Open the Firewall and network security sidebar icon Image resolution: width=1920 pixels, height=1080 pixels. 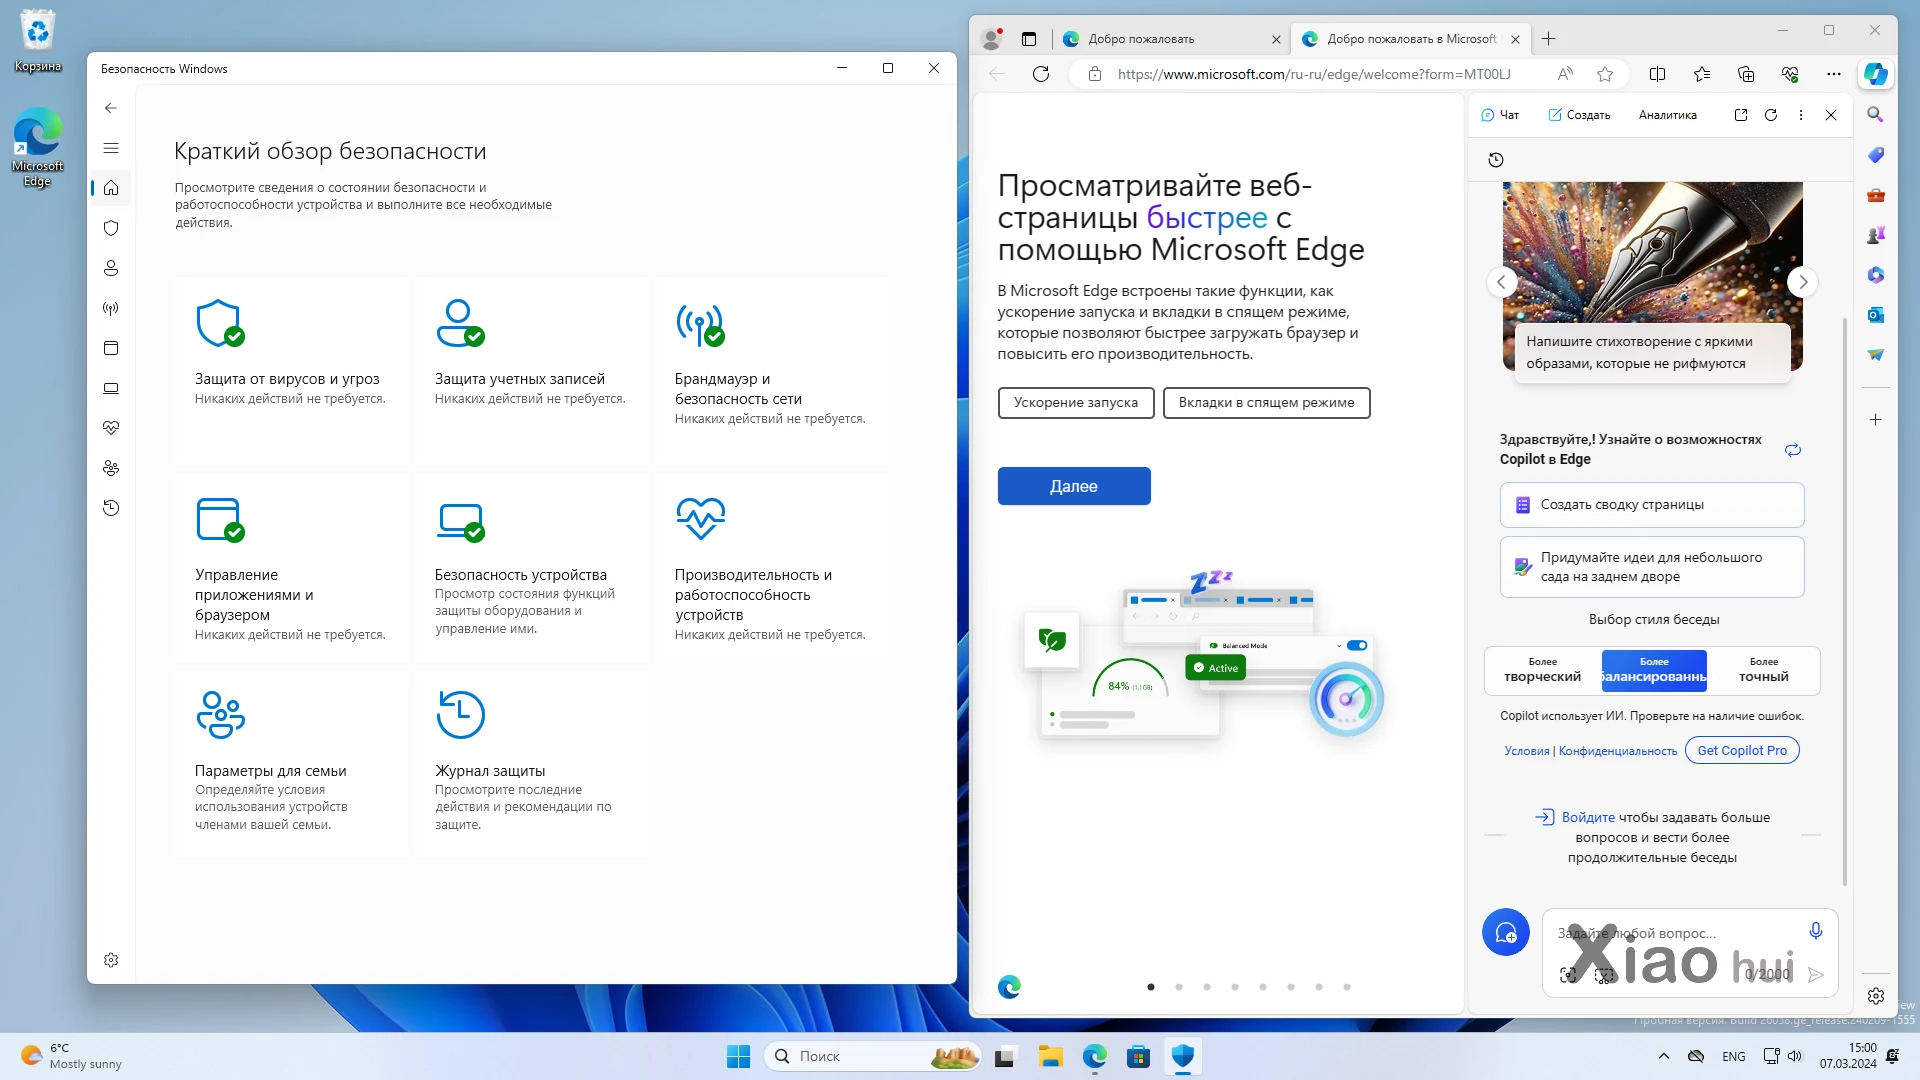111,308
